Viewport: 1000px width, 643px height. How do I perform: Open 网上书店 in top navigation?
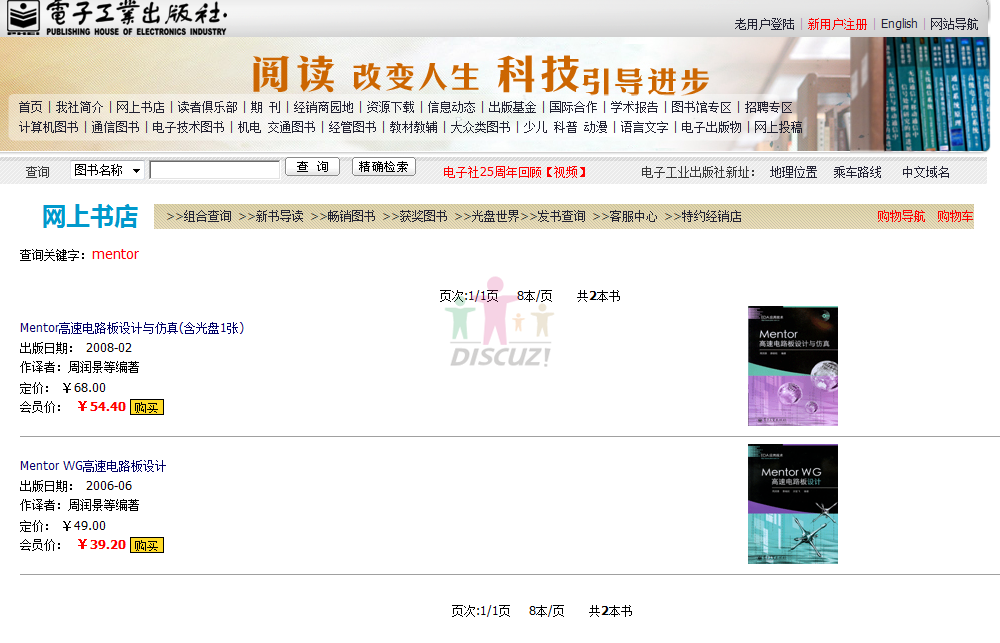click(140, 107)
